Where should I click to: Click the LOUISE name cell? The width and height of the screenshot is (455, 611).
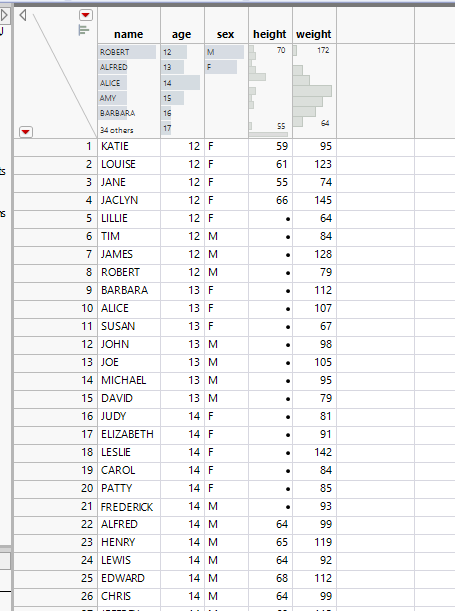tap(129, 164)
